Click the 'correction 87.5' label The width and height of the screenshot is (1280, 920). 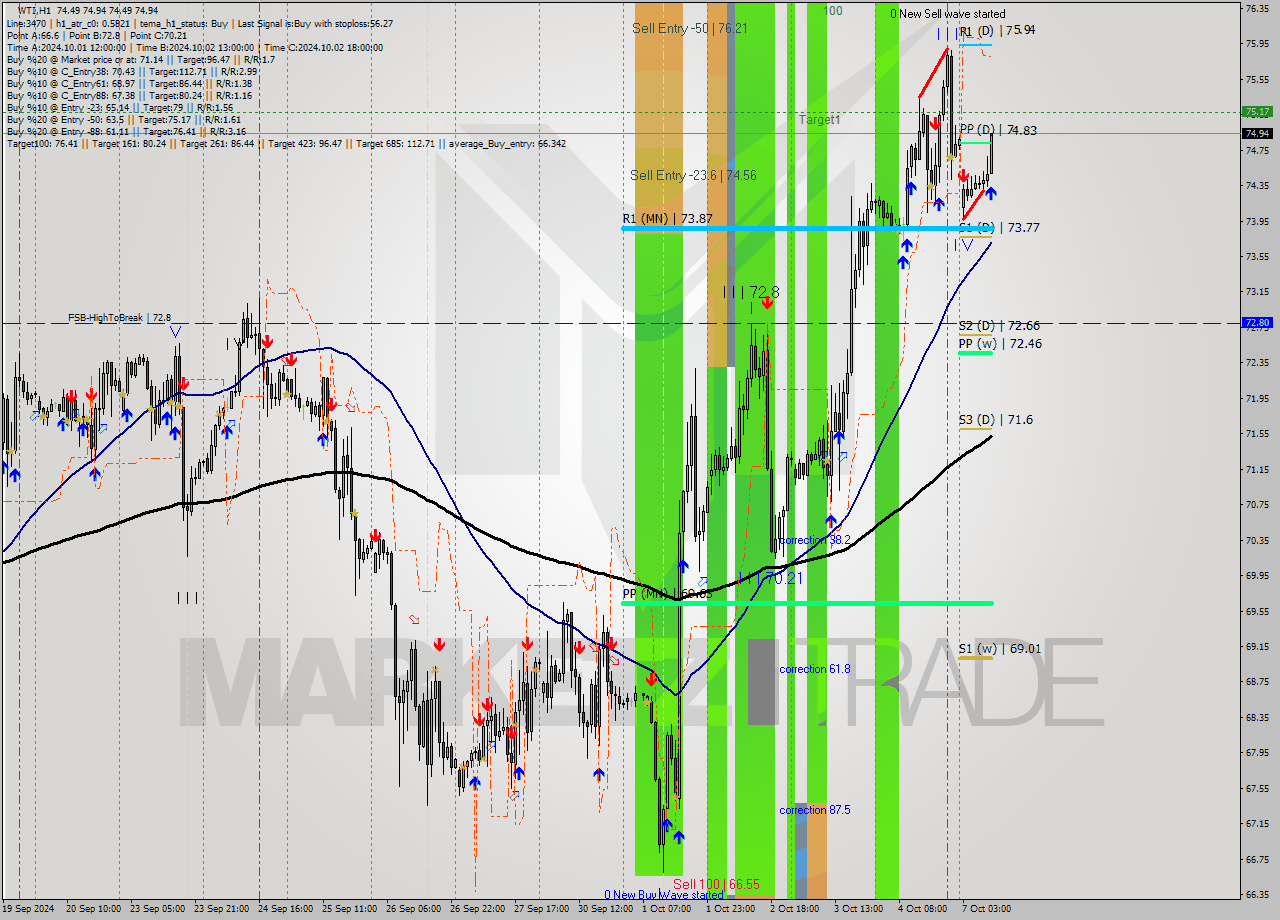coord(815,810)
